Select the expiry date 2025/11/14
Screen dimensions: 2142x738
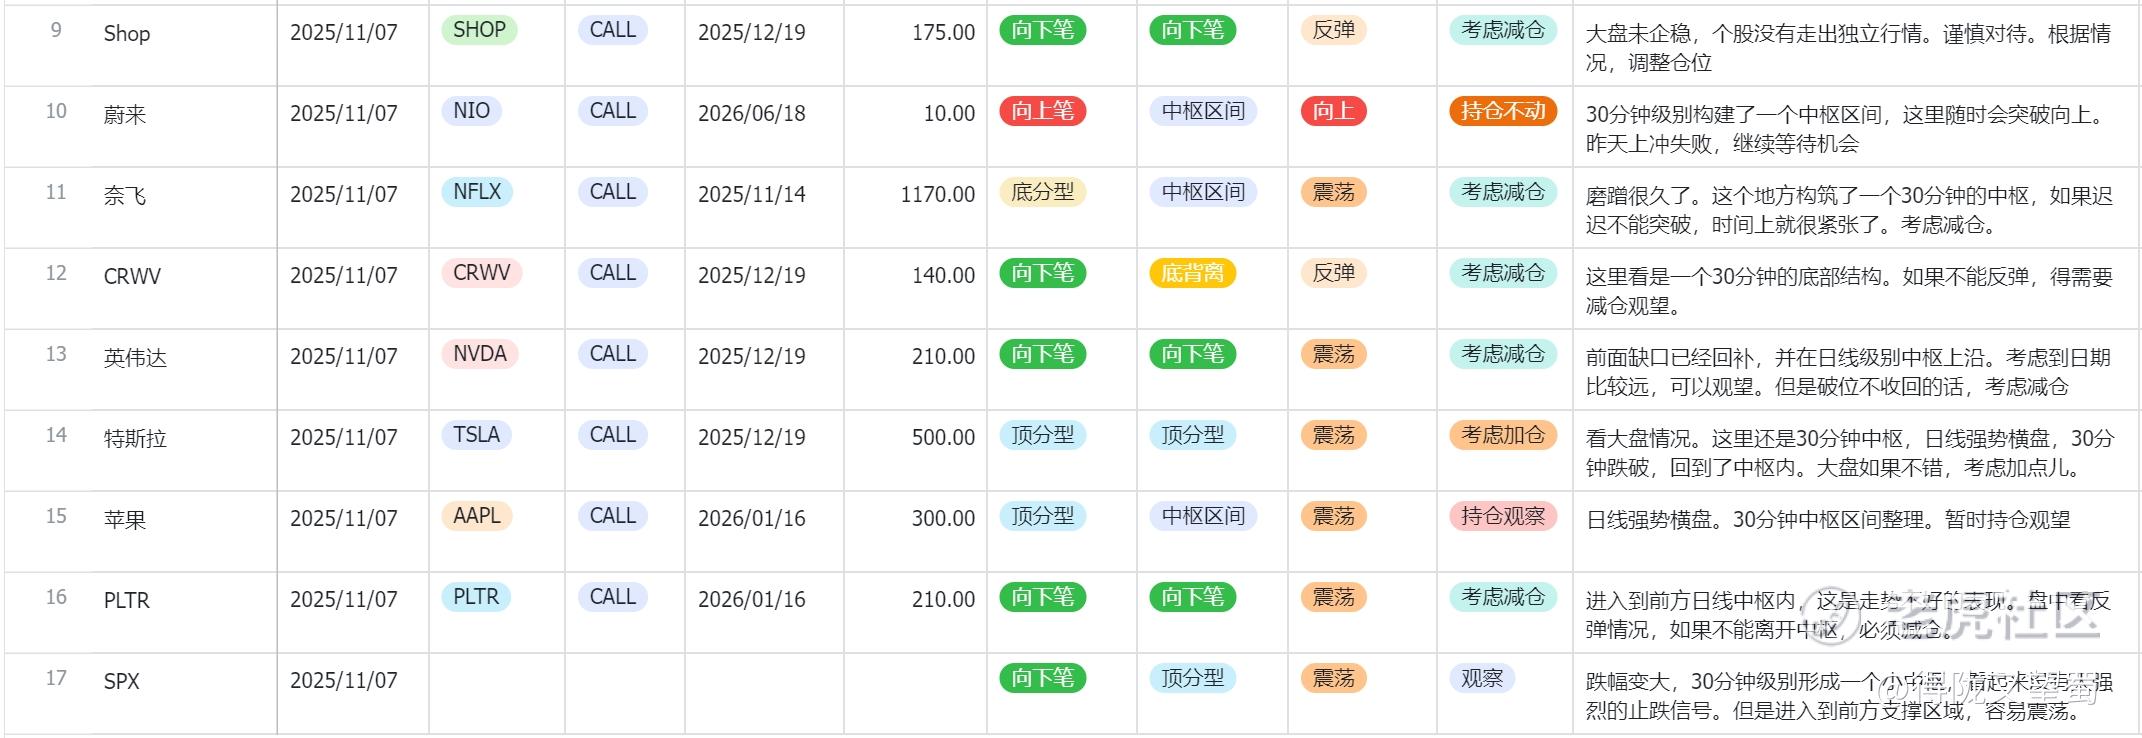tap(751, 195)
